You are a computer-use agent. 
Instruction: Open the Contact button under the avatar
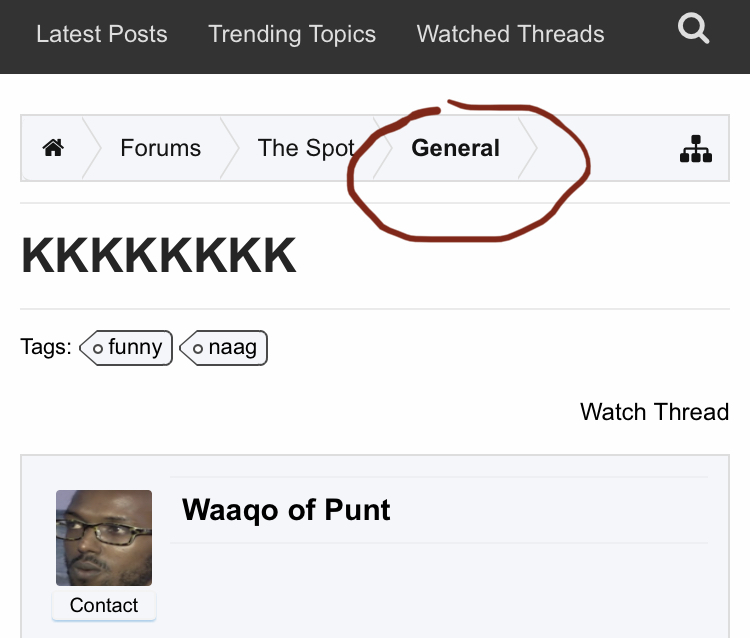point(104,605)
